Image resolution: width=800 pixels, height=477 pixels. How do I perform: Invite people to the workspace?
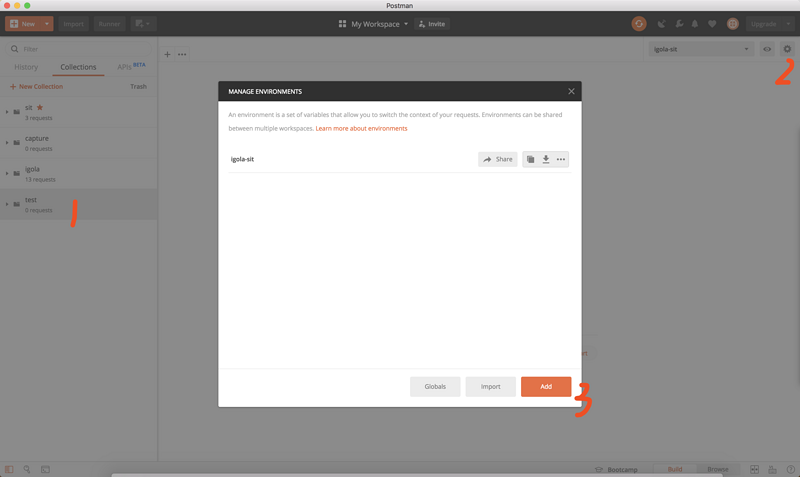pyautogui.click(x=432, y=24)
